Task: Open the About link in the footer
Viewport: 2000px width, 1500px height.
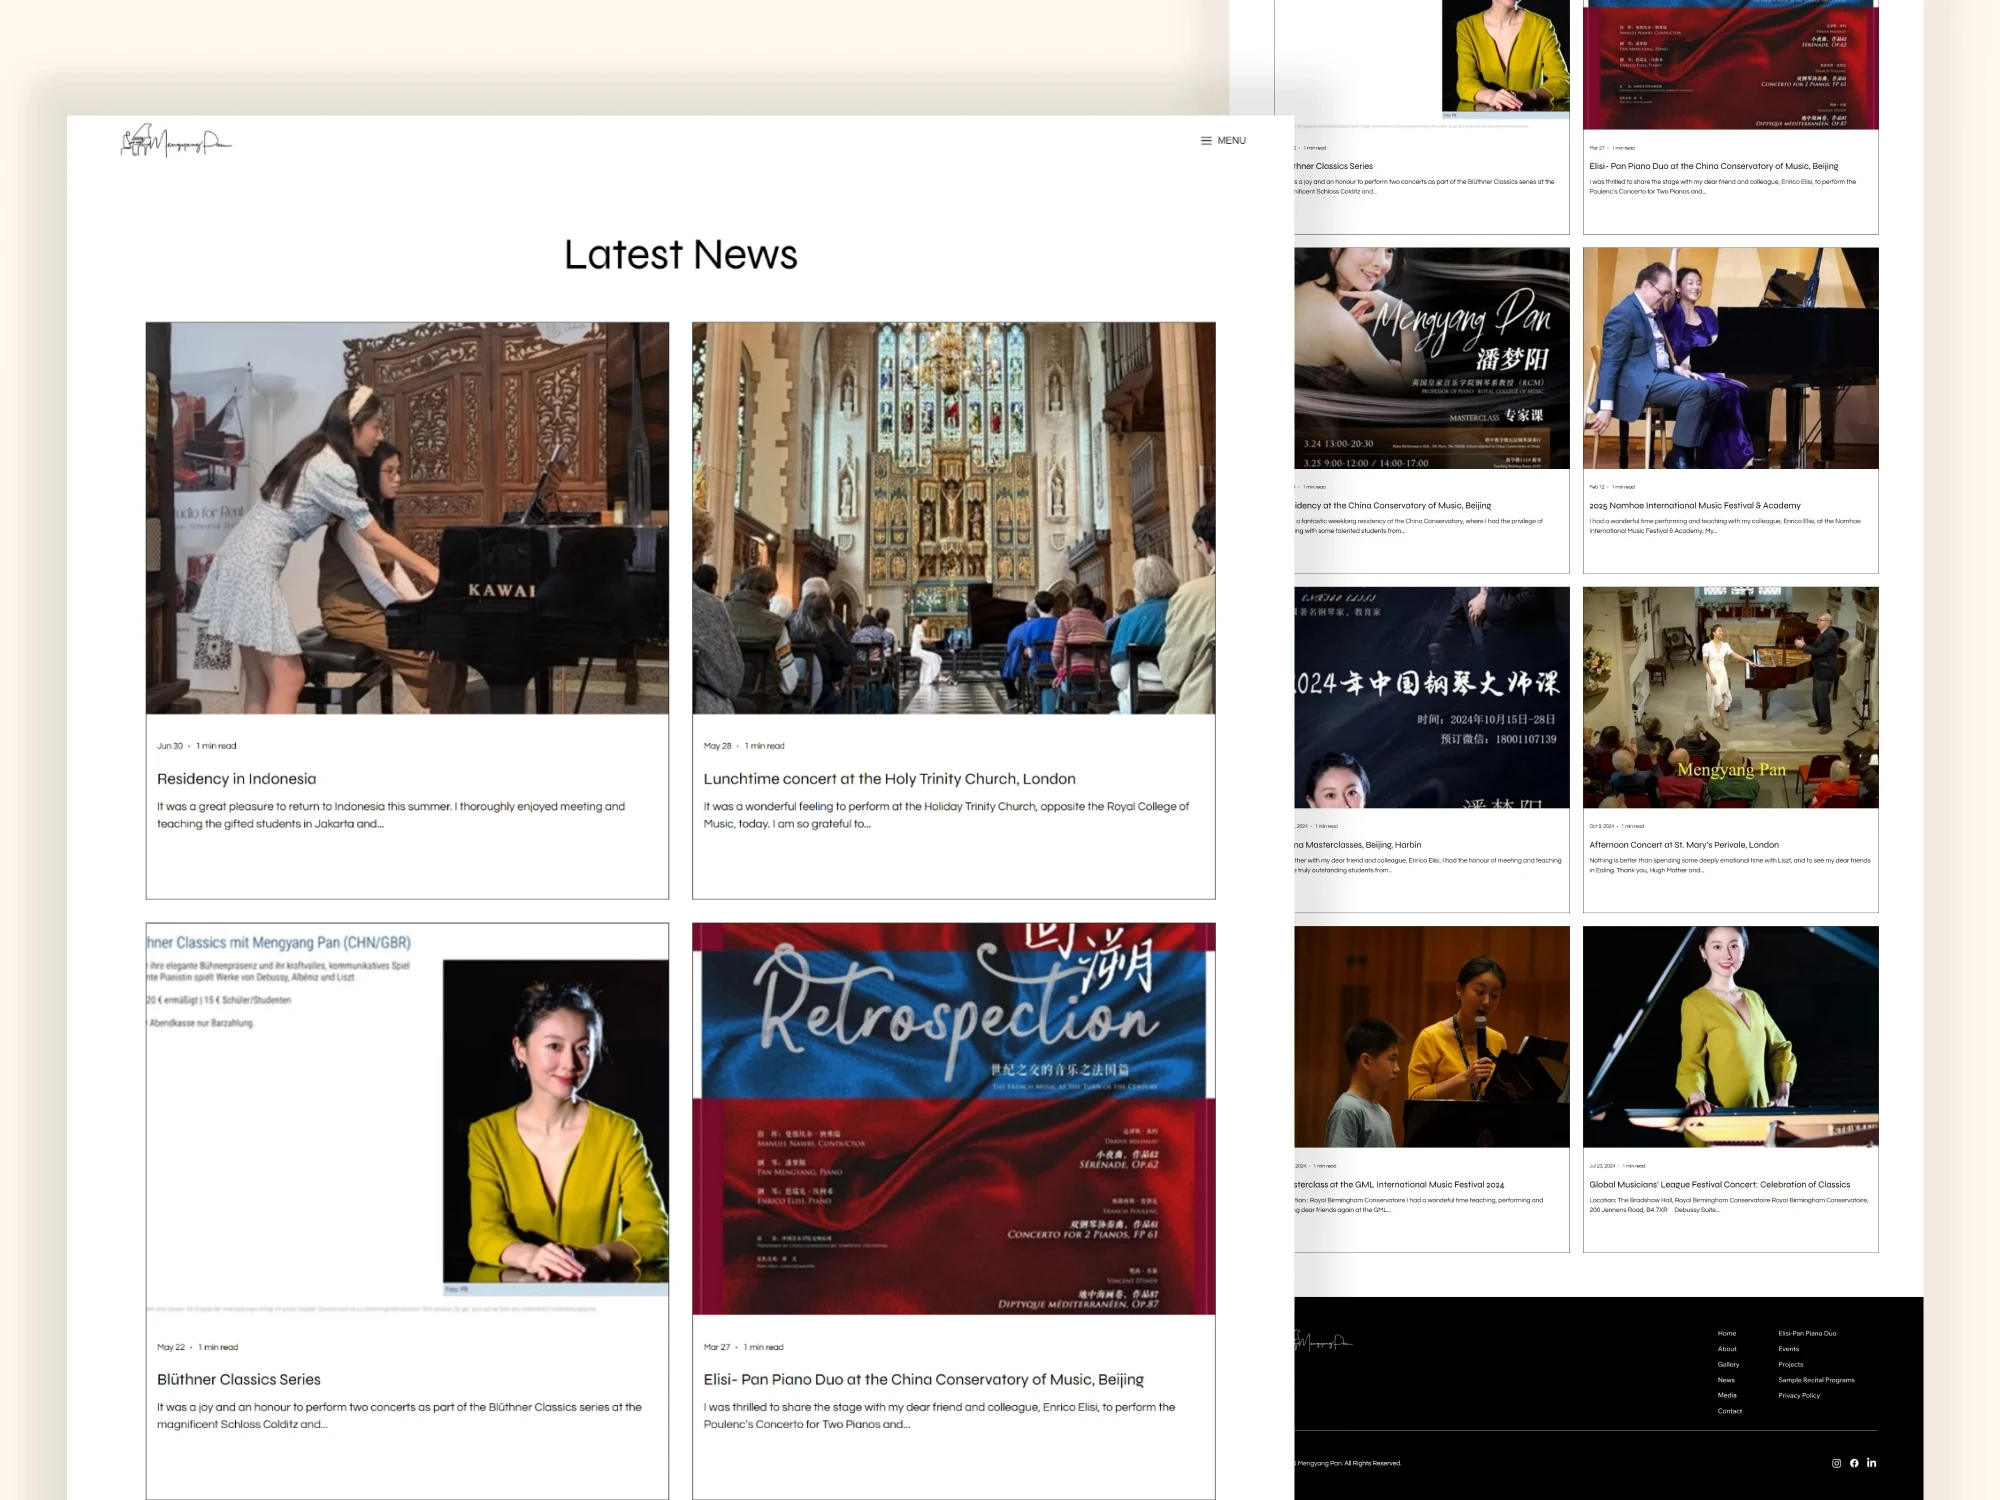Action: [1727, 1349]
